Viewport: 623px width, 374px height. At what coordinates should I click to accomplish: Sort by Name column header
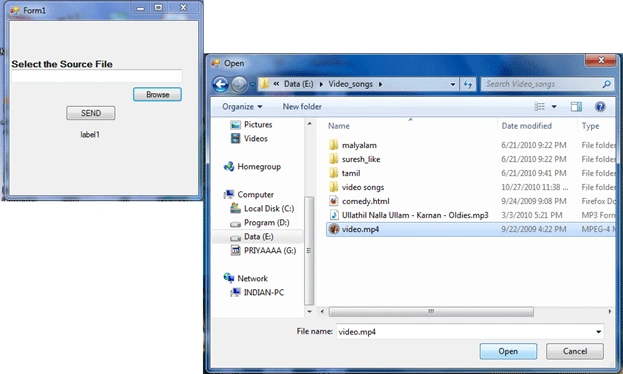339,126
